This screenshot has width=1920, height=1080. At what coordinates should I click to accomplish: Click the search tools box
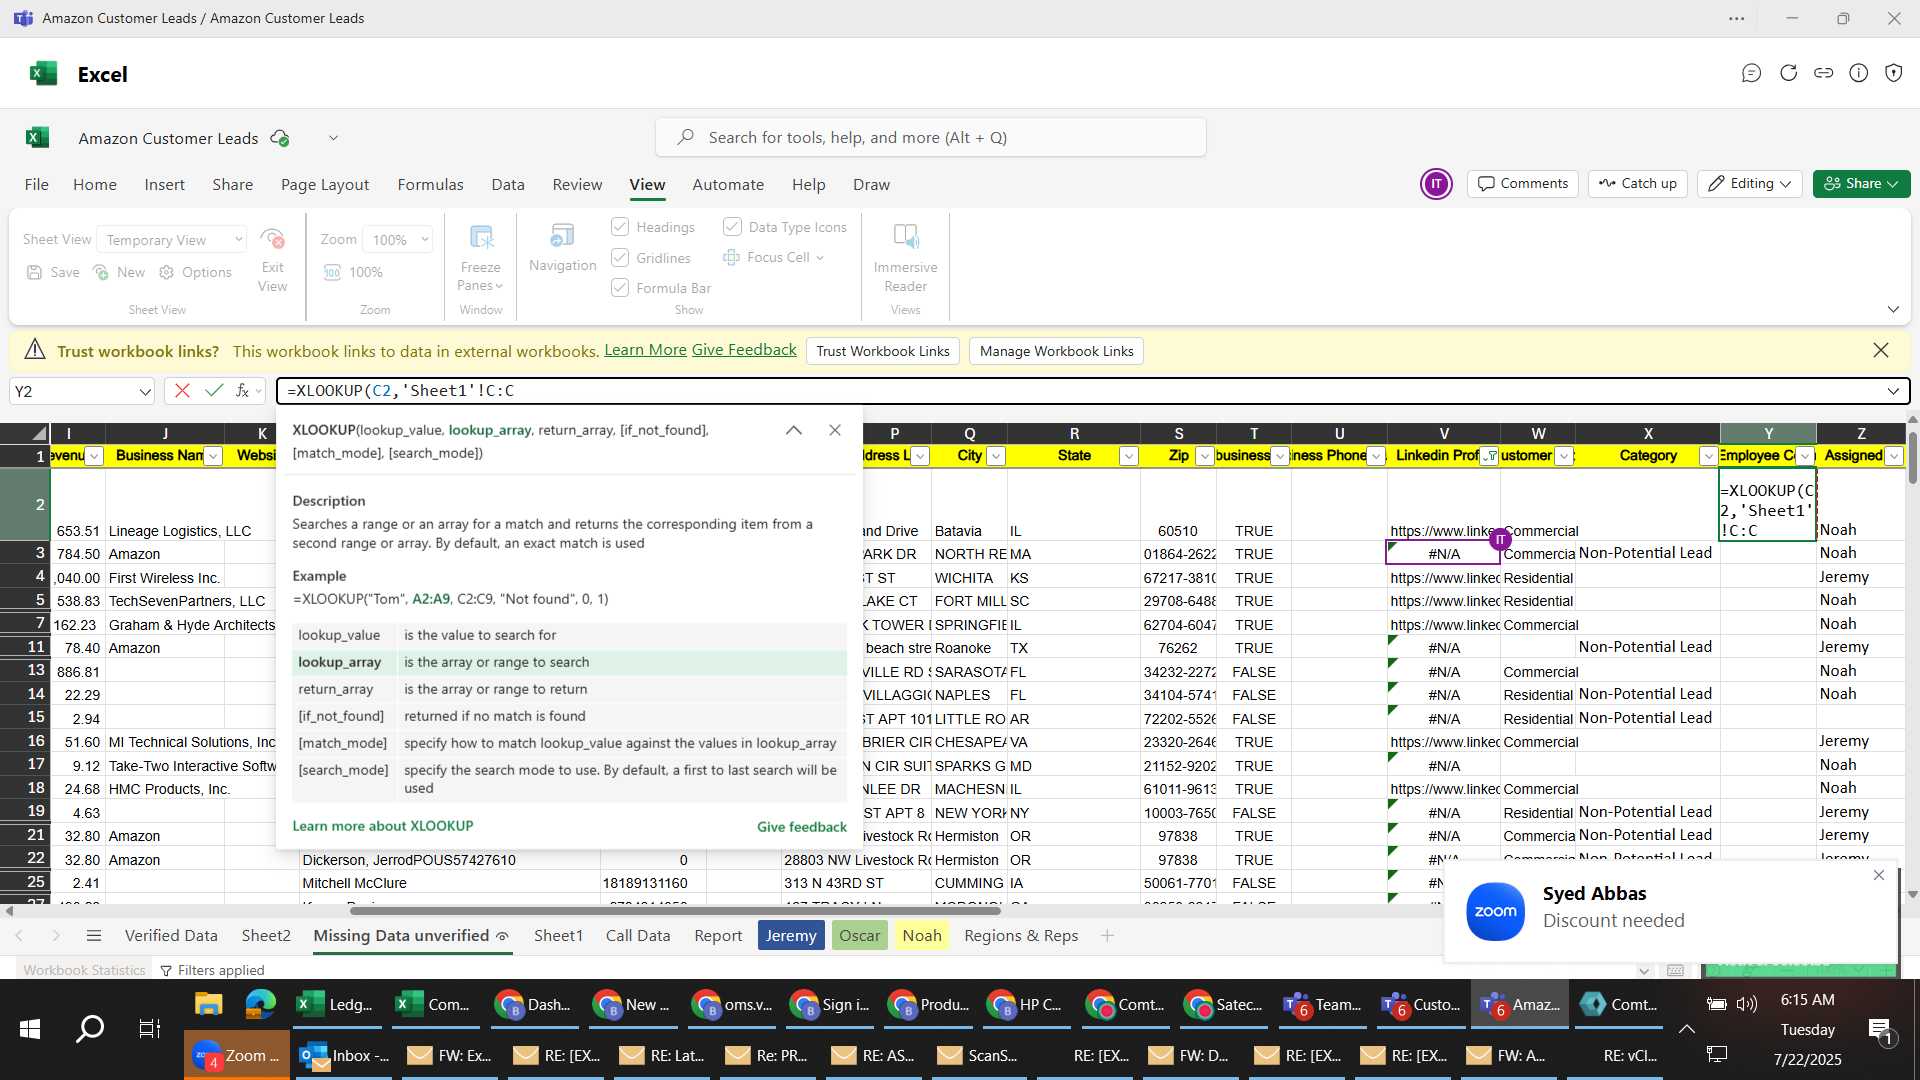931,137
